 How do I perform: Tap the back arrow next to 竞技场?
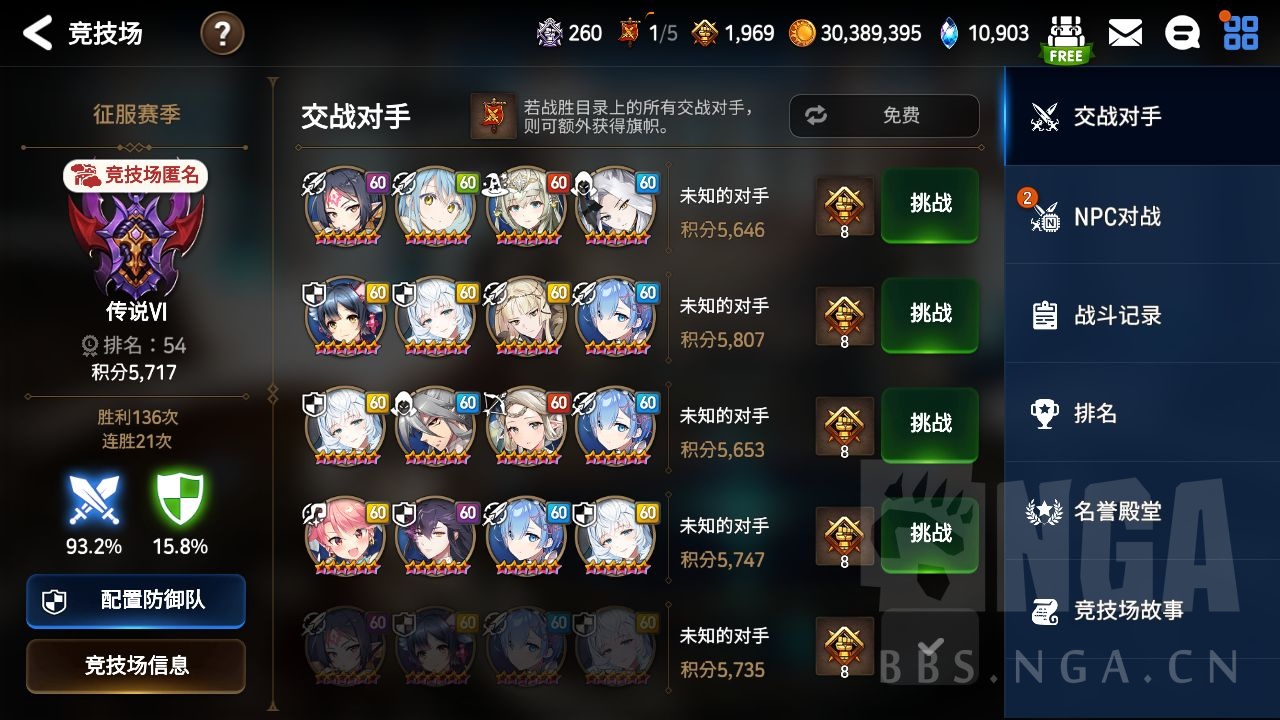click(x=37, y=33)
